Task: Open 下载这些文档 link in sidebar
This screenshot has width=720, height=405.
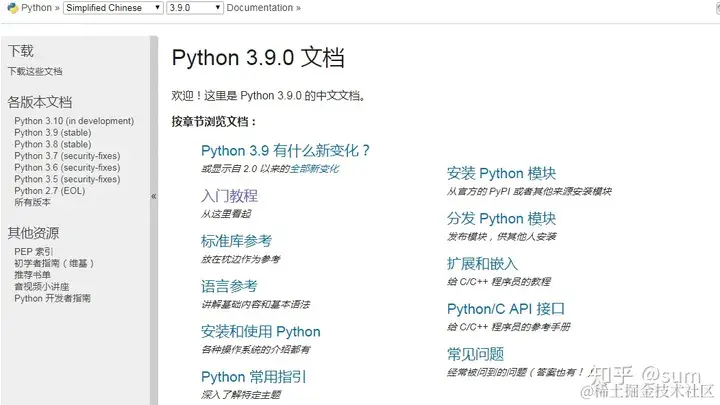Action: [35, 71]
